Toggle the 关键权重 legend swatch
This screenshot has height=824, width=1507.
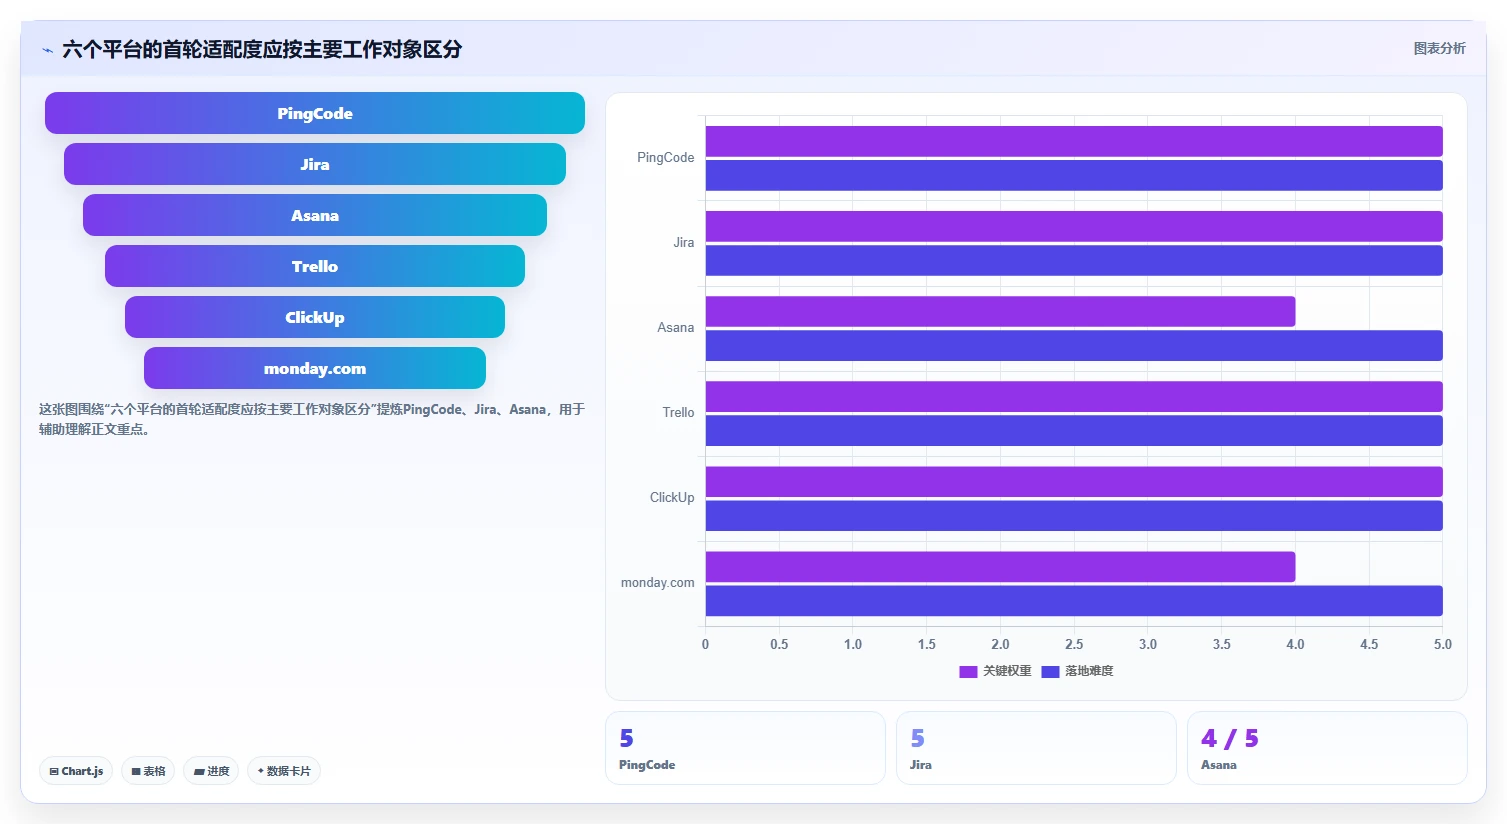click(x=968, y=671)
